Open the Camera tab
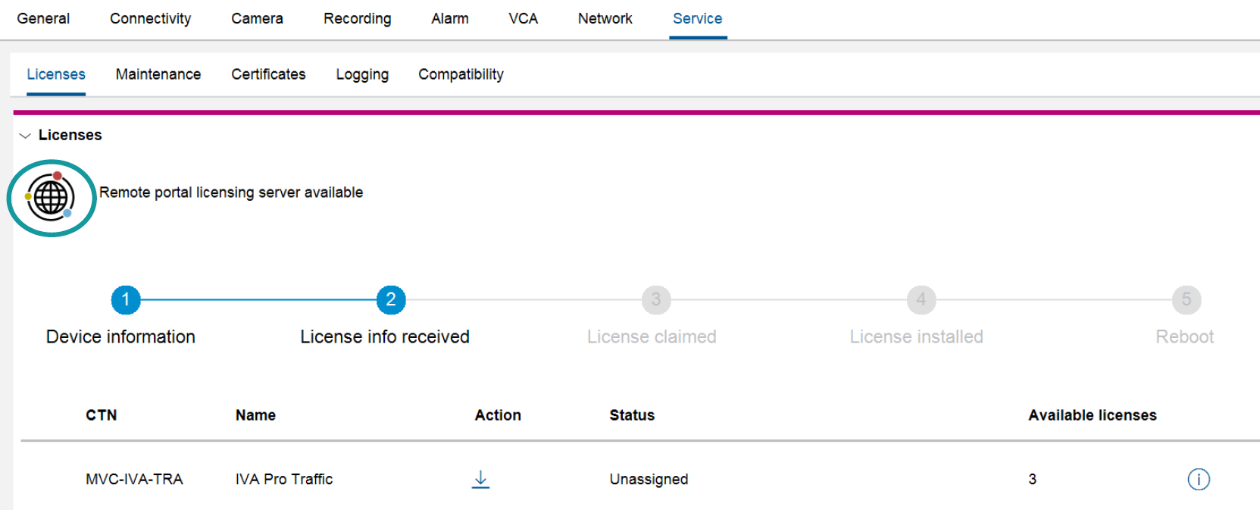Image resolution: width=1260 pixels, height=510 pixels. (257, 19)
